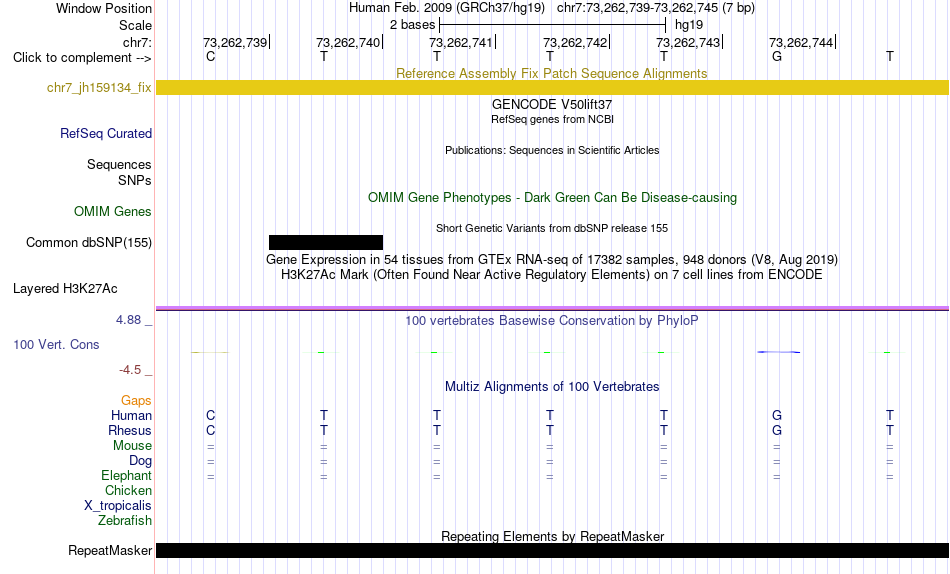Click the 2 bases scale bar
The height and width of the screenshot is (574, 950).
pos(553,25)
